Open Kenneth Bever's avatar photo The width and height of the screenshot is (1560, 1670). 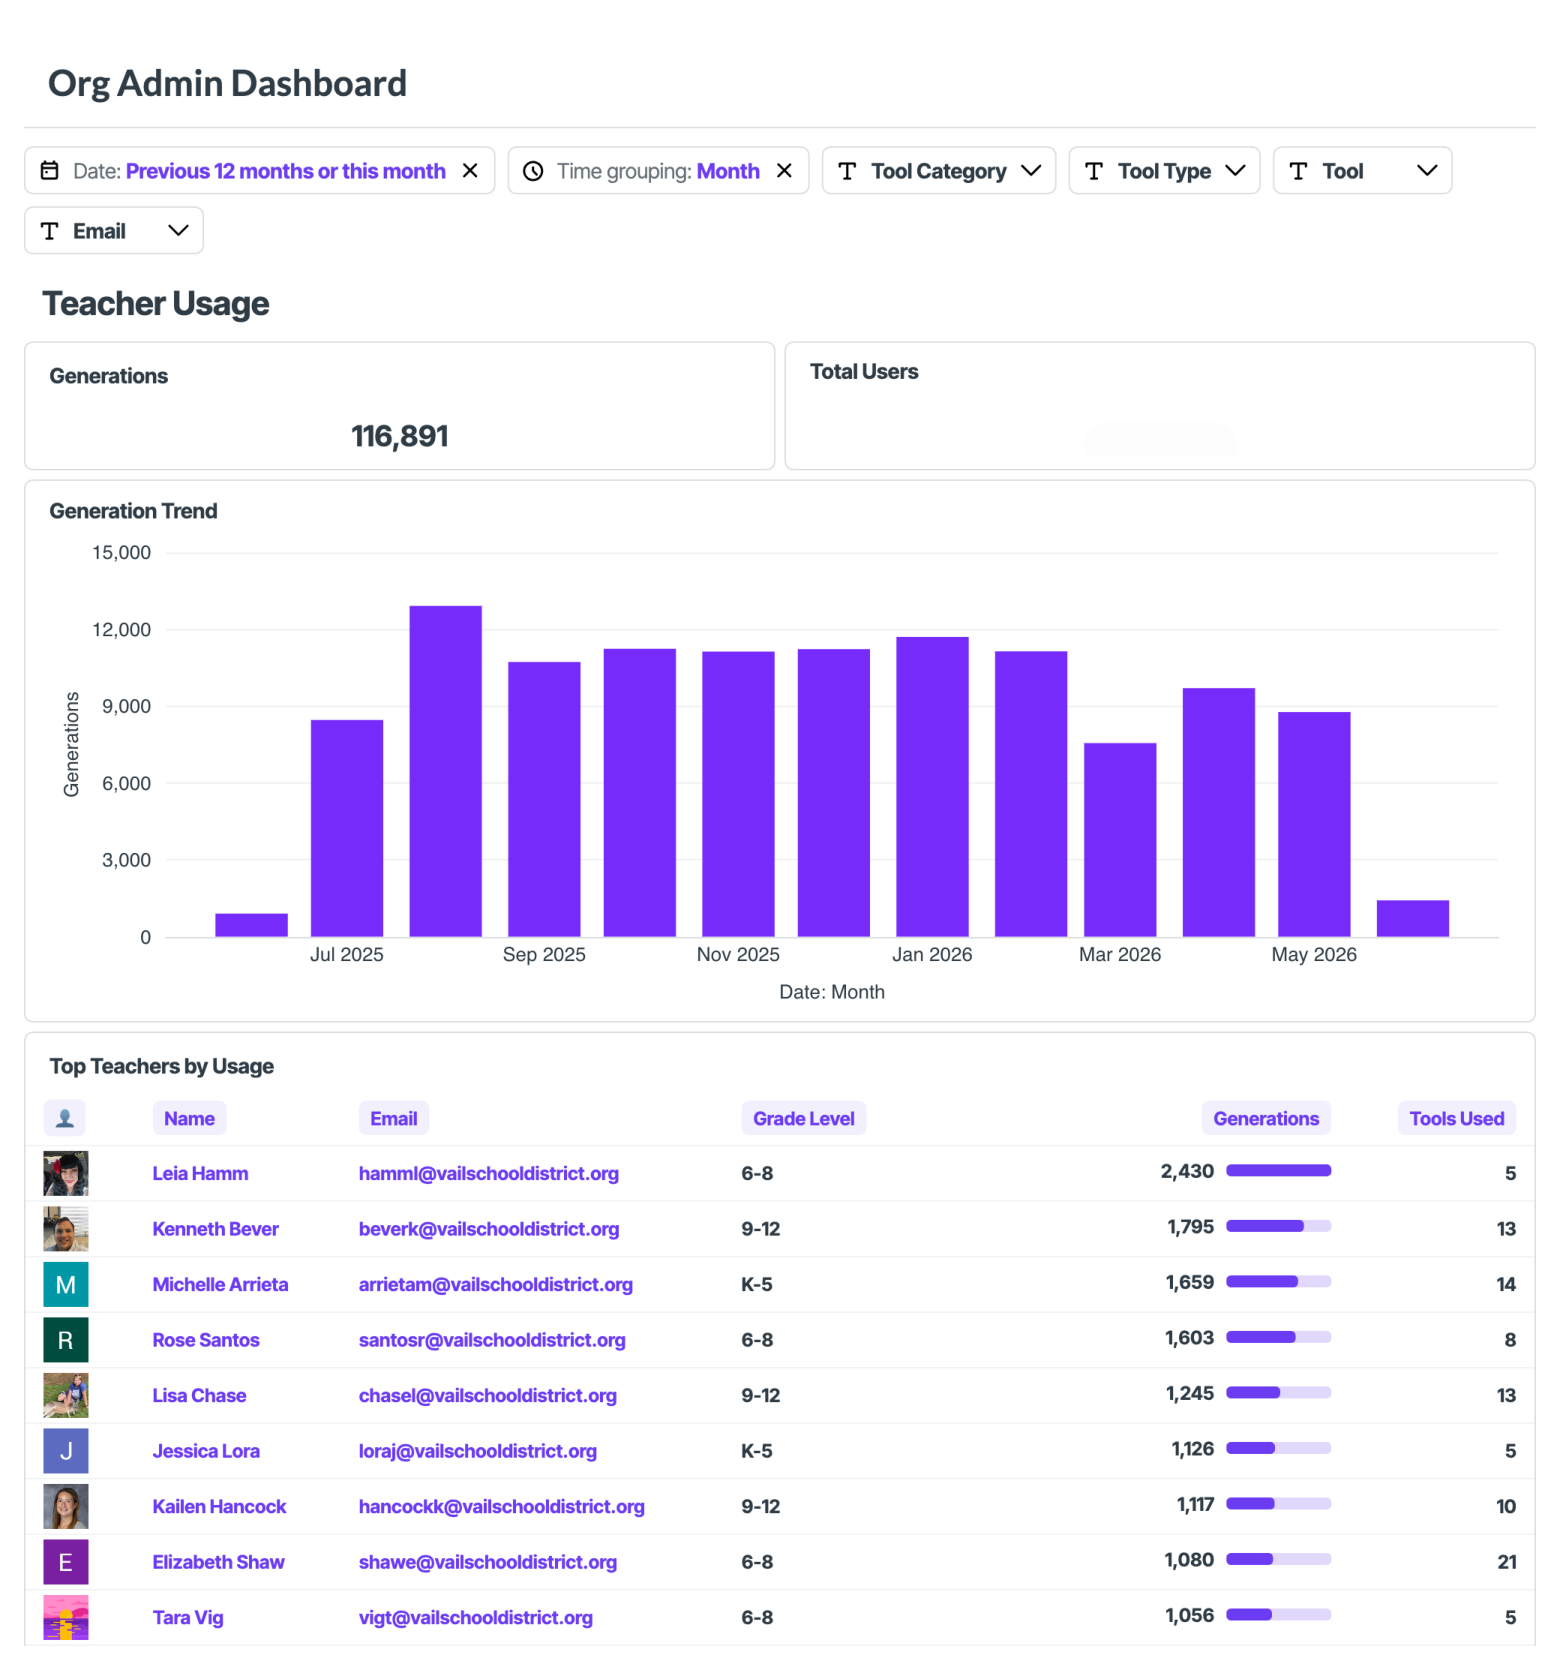(66, 1229)
